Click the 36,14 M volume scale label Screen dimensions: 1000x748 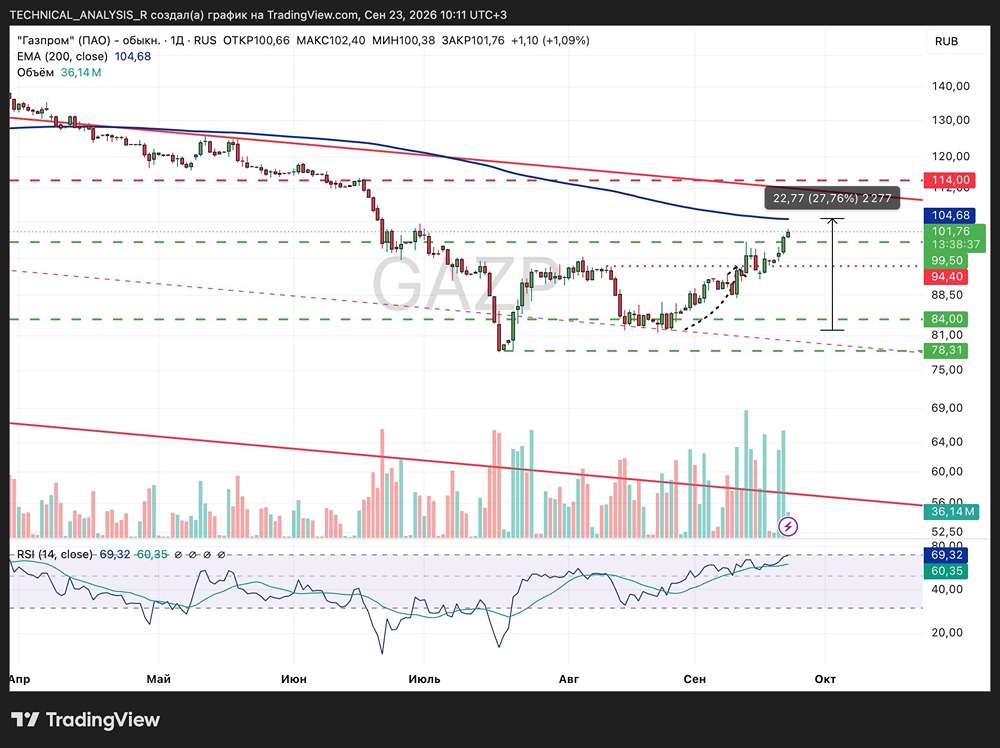click(x=951, y=511)
